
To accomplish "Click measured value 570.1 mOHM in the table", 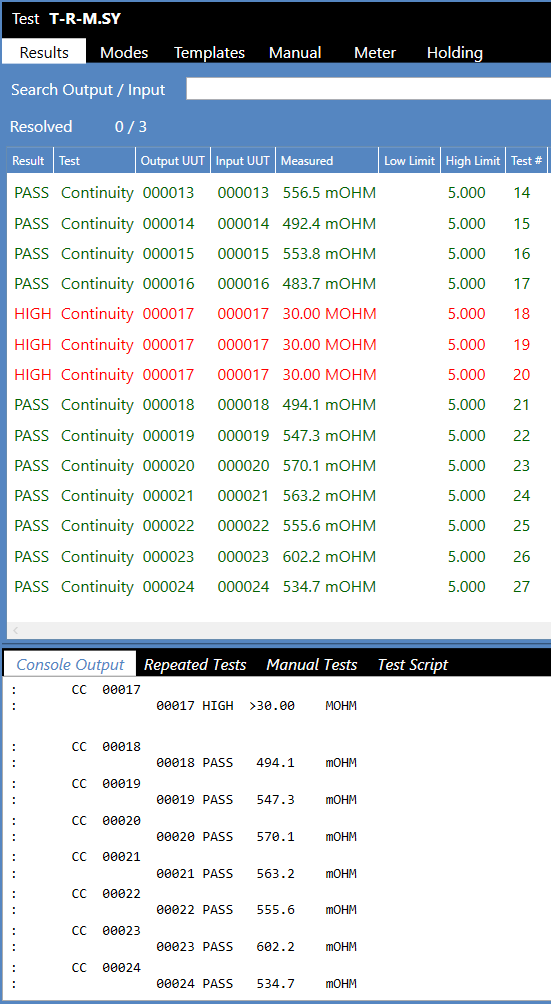I will [329, 466].
